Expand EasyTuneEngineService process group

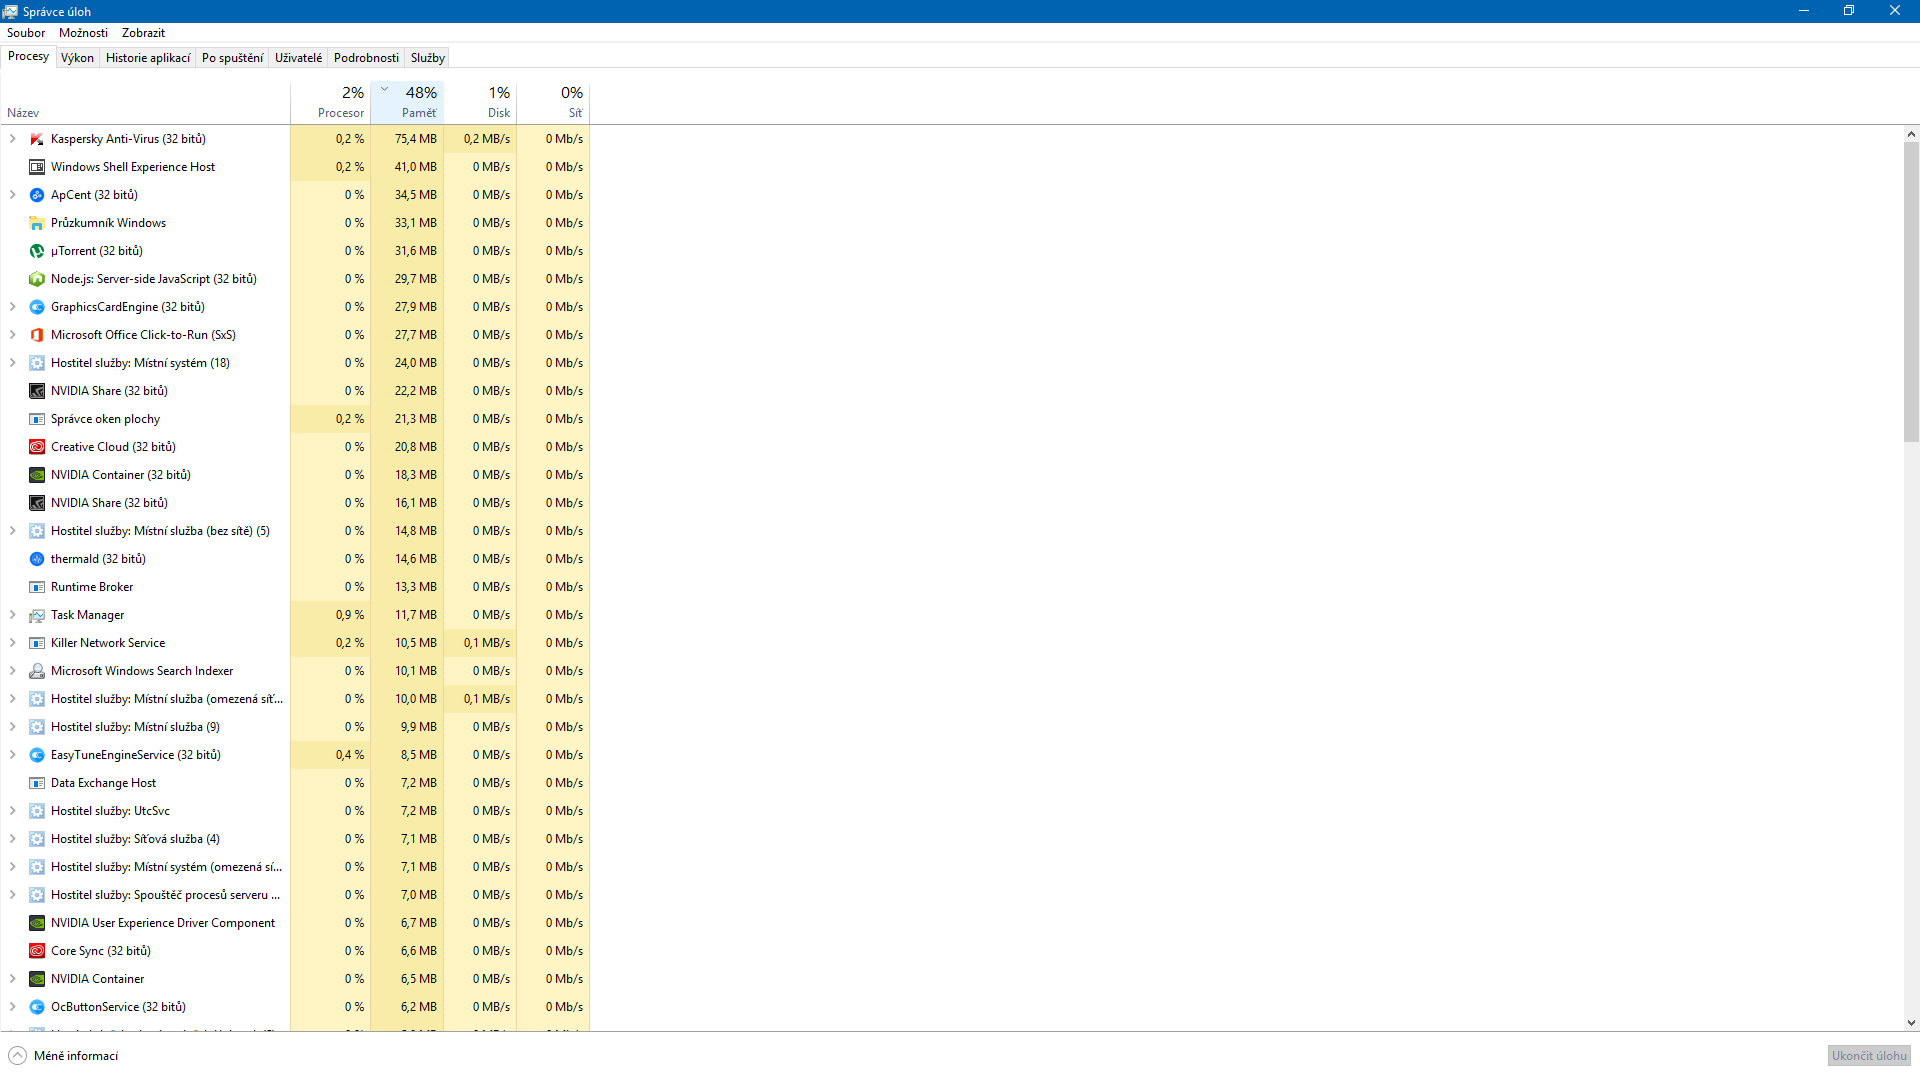(12, 755)
